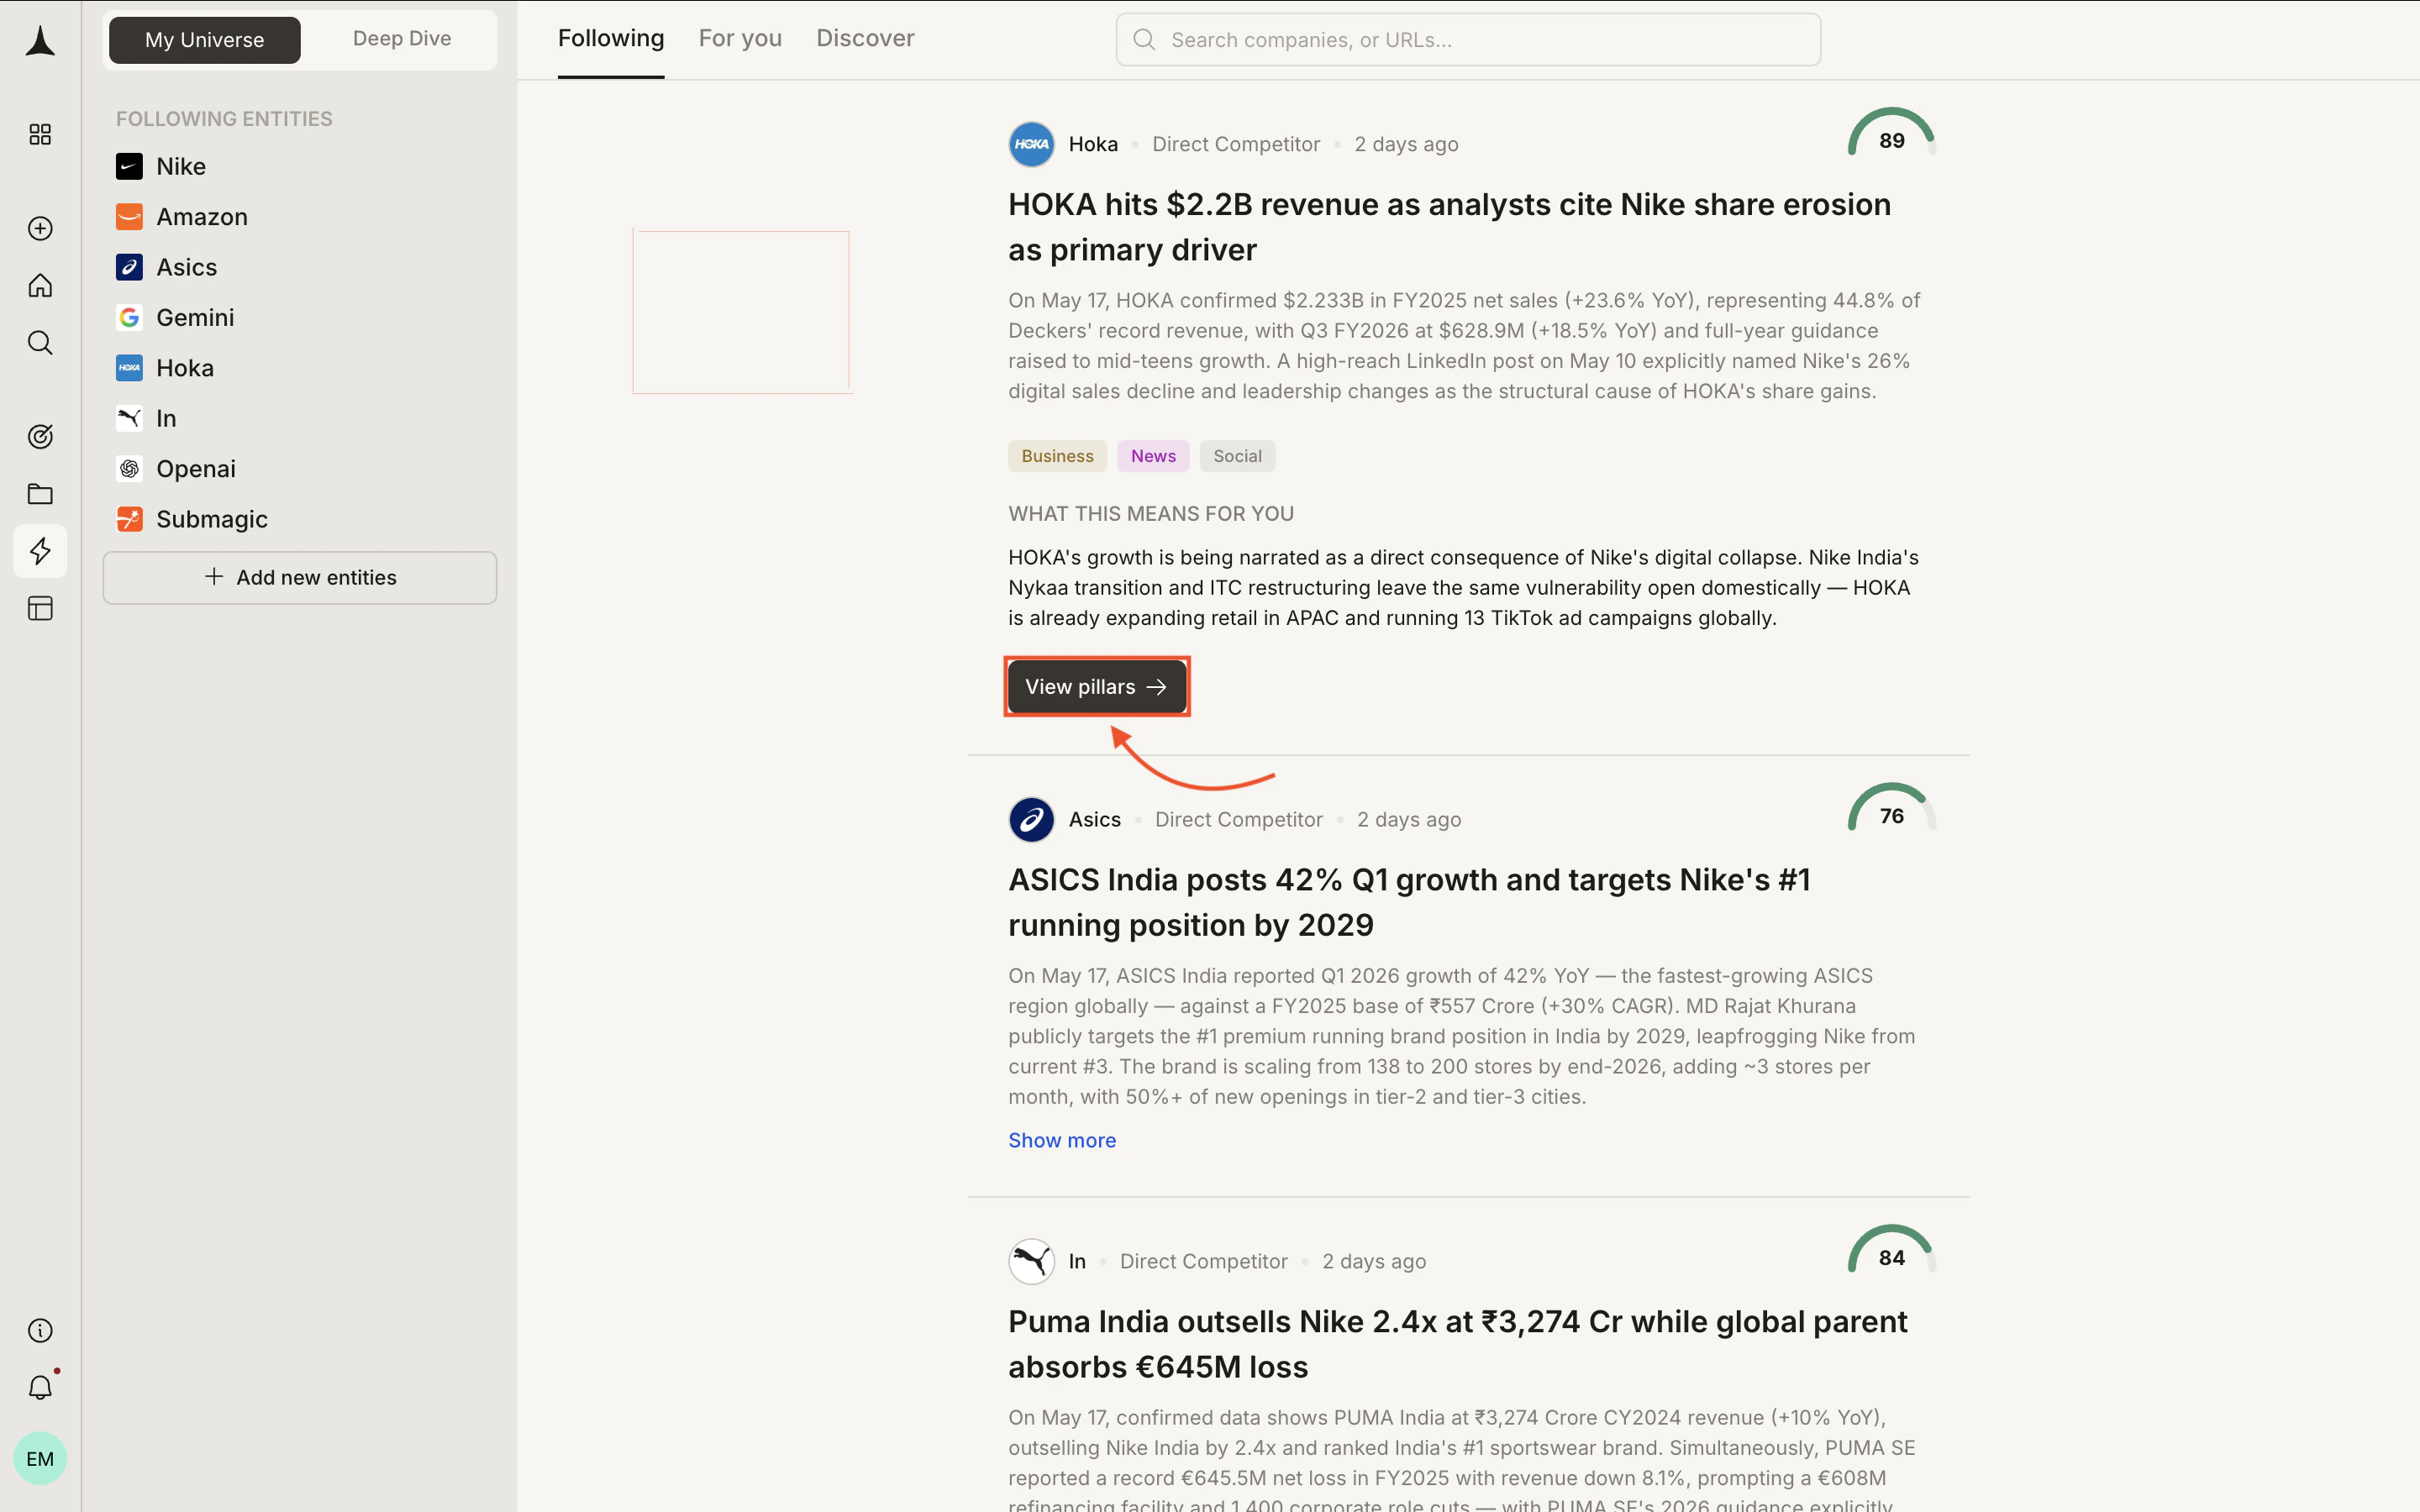Open the HOKA hits $2.2B revenue headline

1449,227
